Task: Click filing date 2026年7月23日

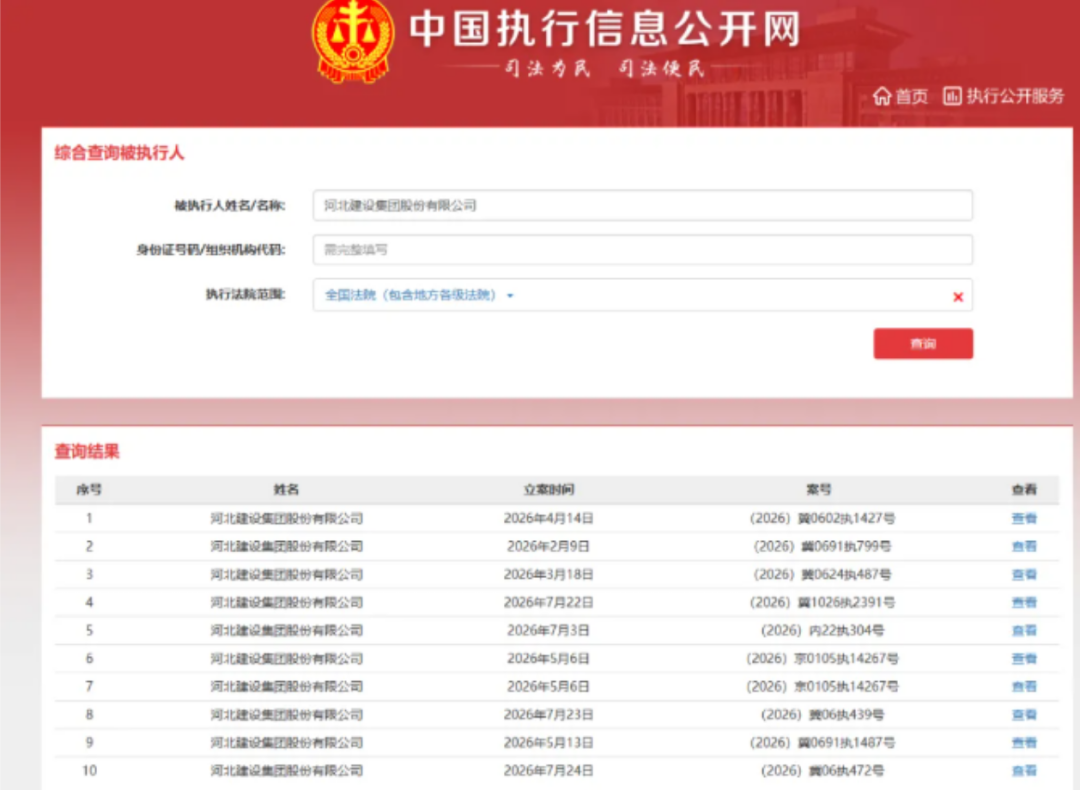Action: [x=548, y=715]
